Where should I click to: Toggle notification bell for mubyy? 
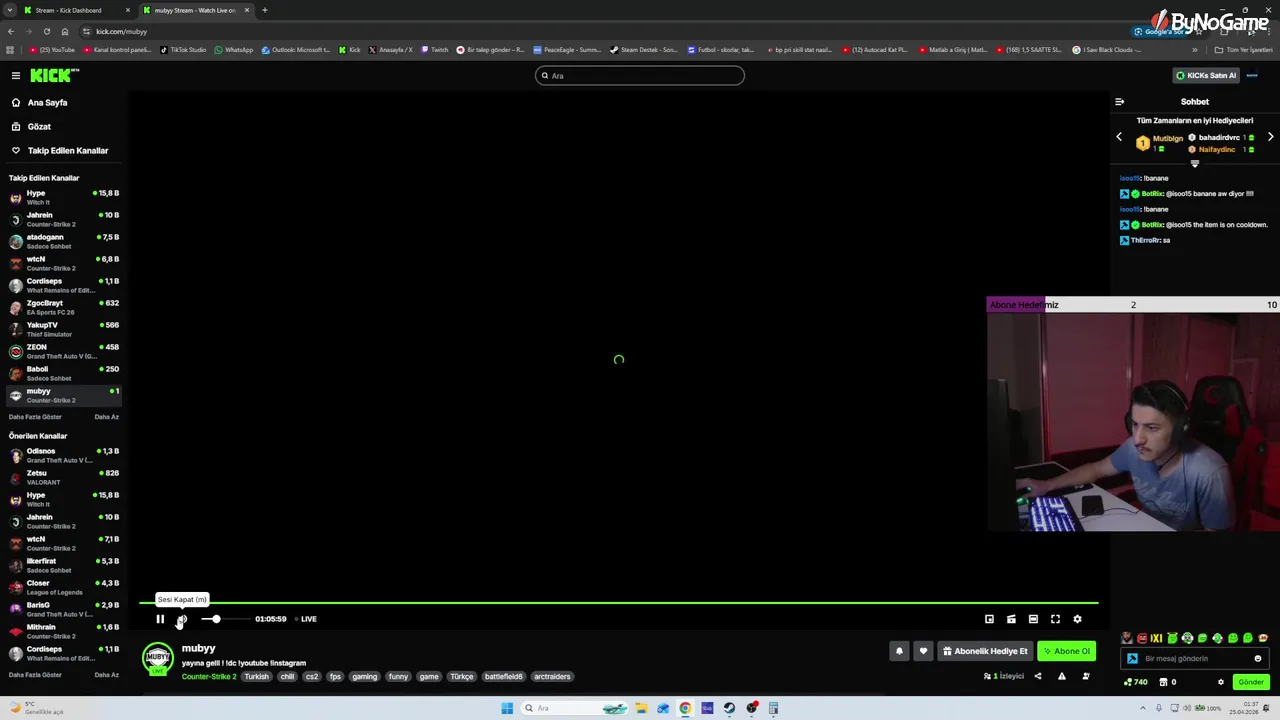click(x=899, y=651)
